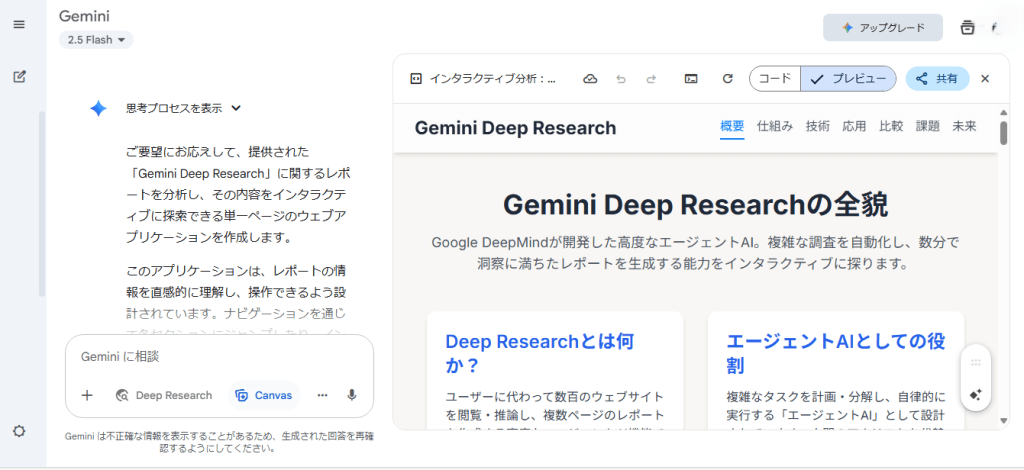The image size is (1024, 470).
Task: Select the 仕組み nav tab
Action: 775,127
